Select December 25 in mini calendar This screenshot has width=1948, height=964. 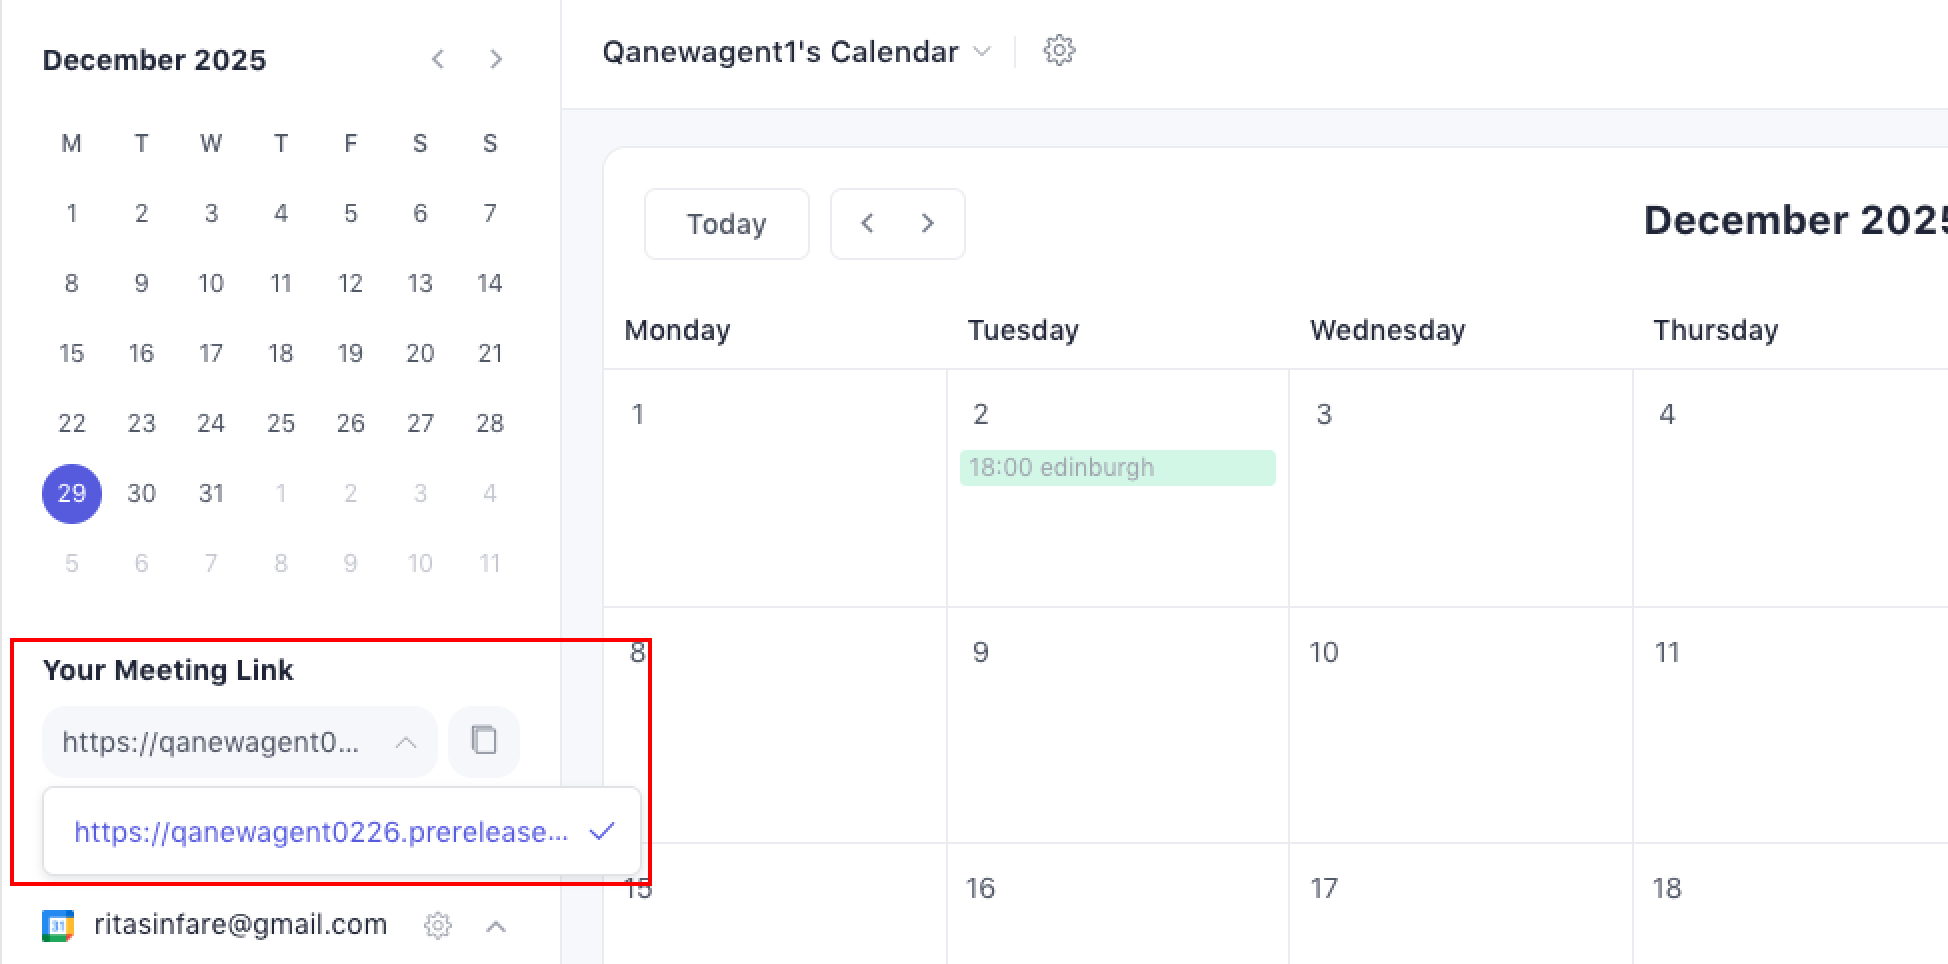pos(281,424)
